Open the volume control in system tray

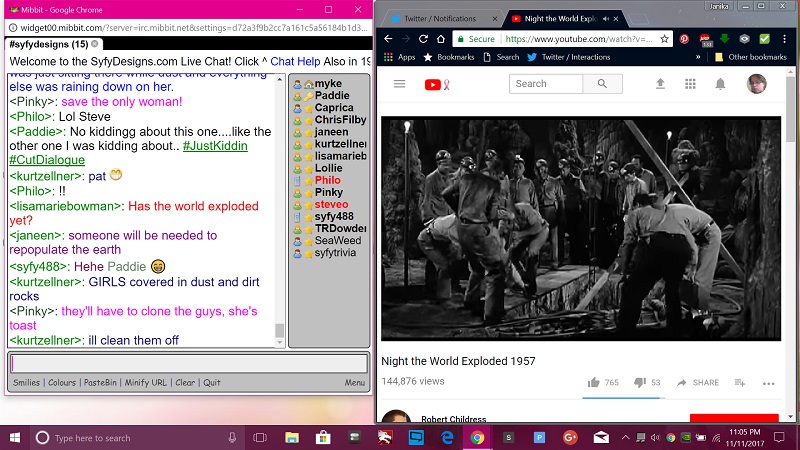[x=656, y=438]
